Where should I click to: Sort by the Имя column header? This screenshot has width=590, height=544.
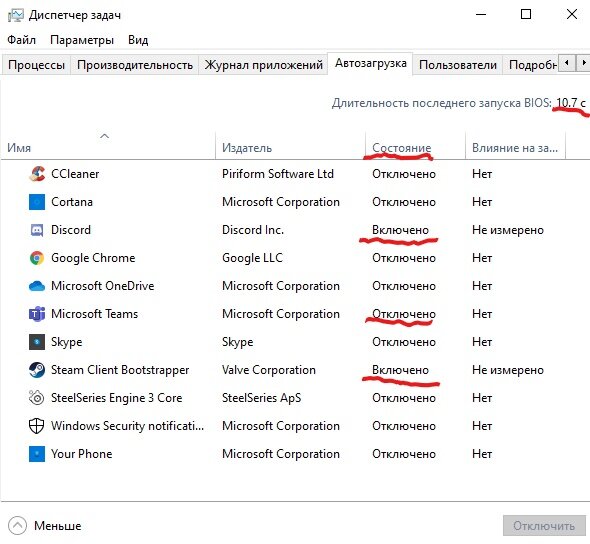click(x=19, y=148)
